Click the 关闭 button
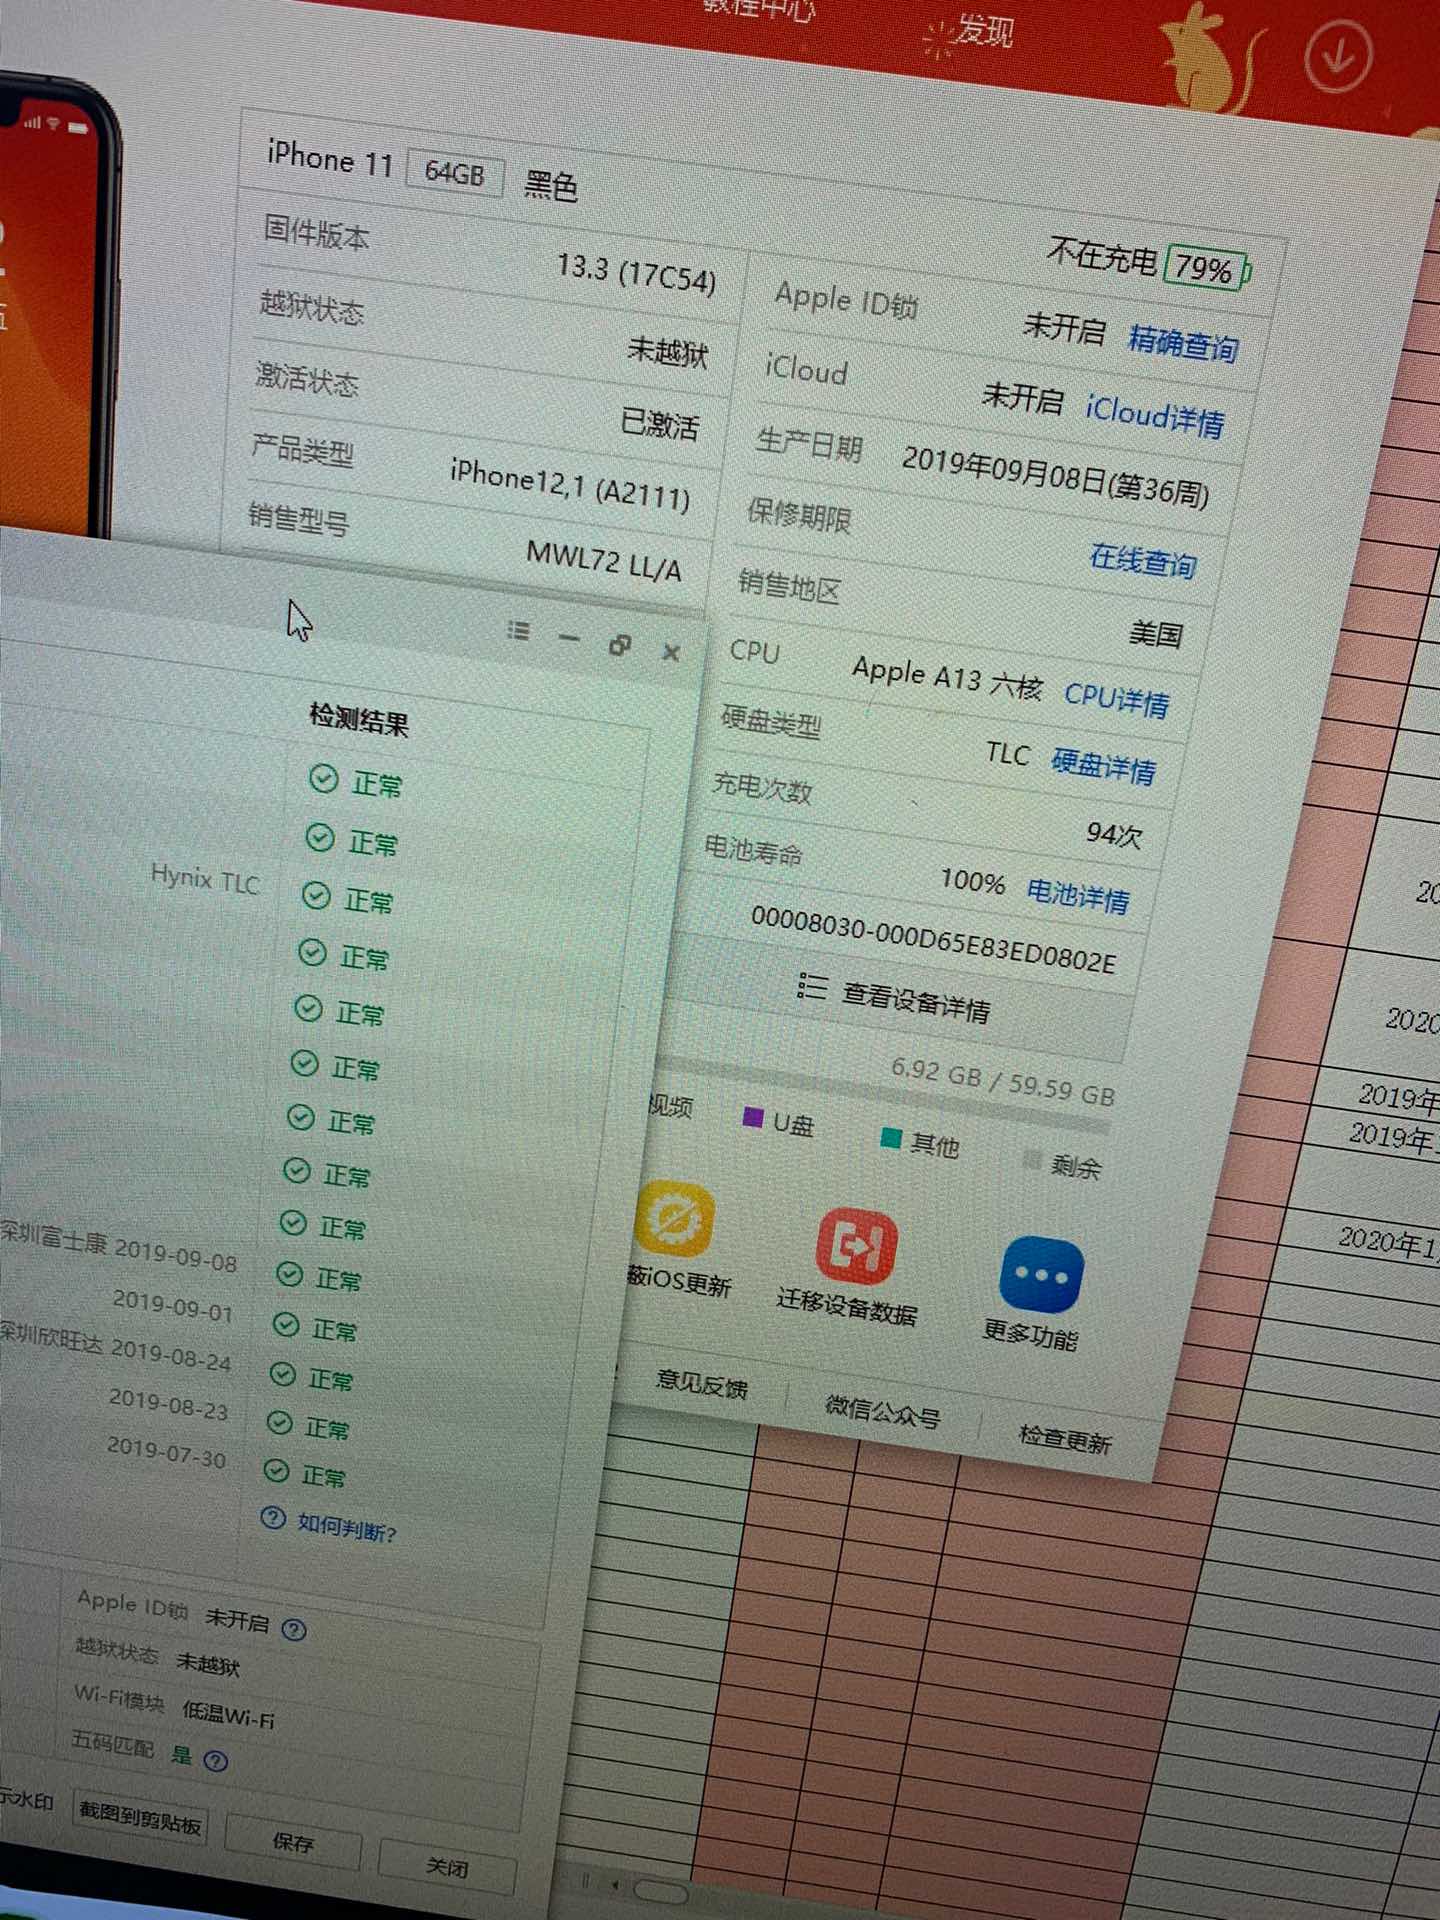This screenshot has height=1920, width=1440. (x=447, y=1867)
